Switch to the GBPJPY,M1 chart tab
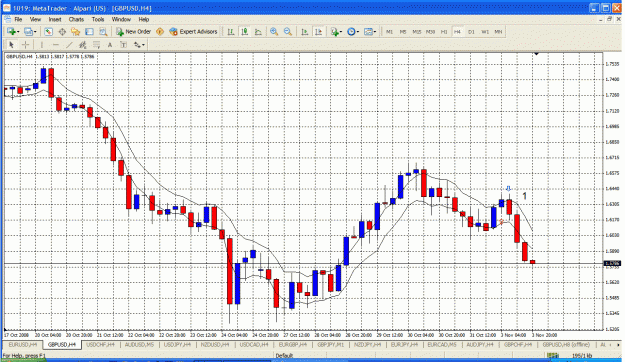The height and width of the screenshot is (362, 625). coord(330,344)
